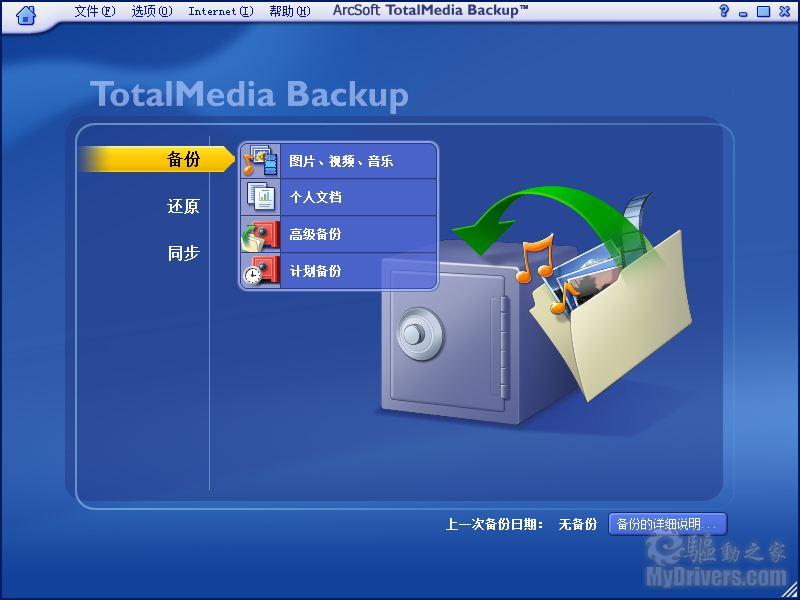Switch to the 同步 section
This screenshot has width=800, height=600.
pyautogui.click(x=183, y=253)
